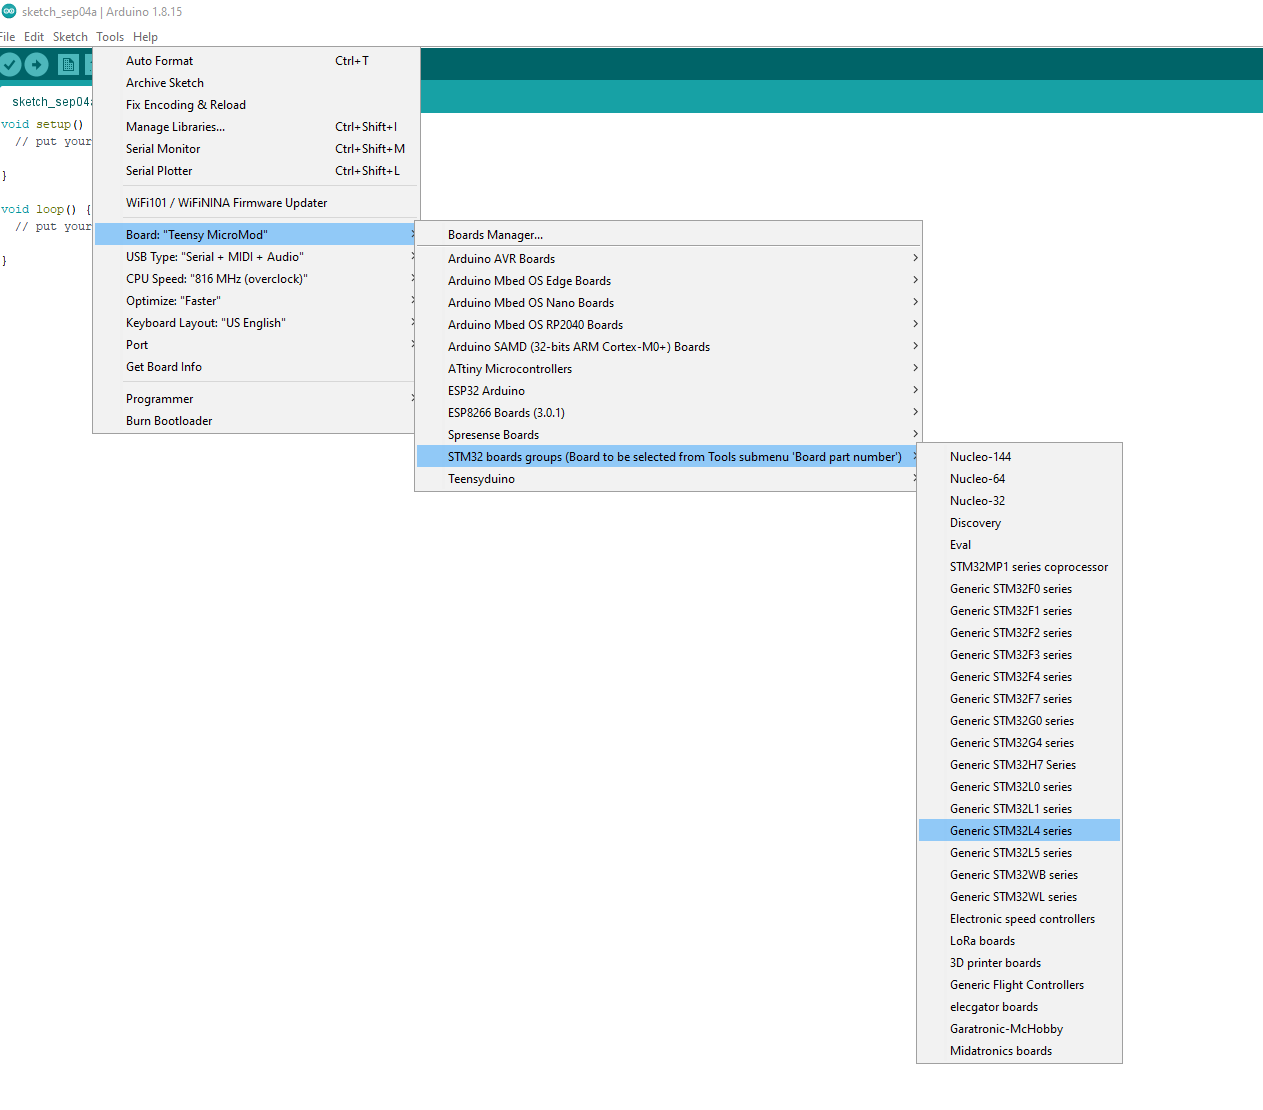Viewport: 1263px width, 1110px height.
Task: Expand the Programmer submenu
Action: point(256,399)
